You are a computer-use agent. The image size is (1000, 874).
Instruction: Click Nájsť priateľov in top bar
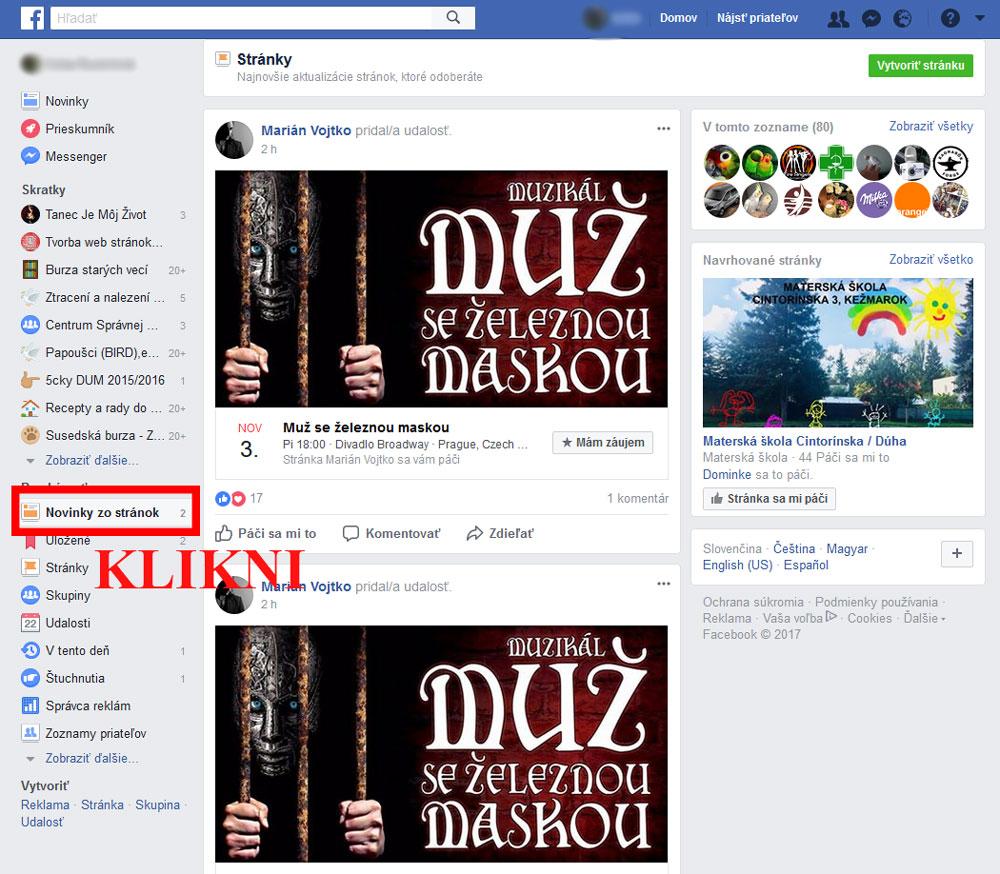click(x=757, y=18)
